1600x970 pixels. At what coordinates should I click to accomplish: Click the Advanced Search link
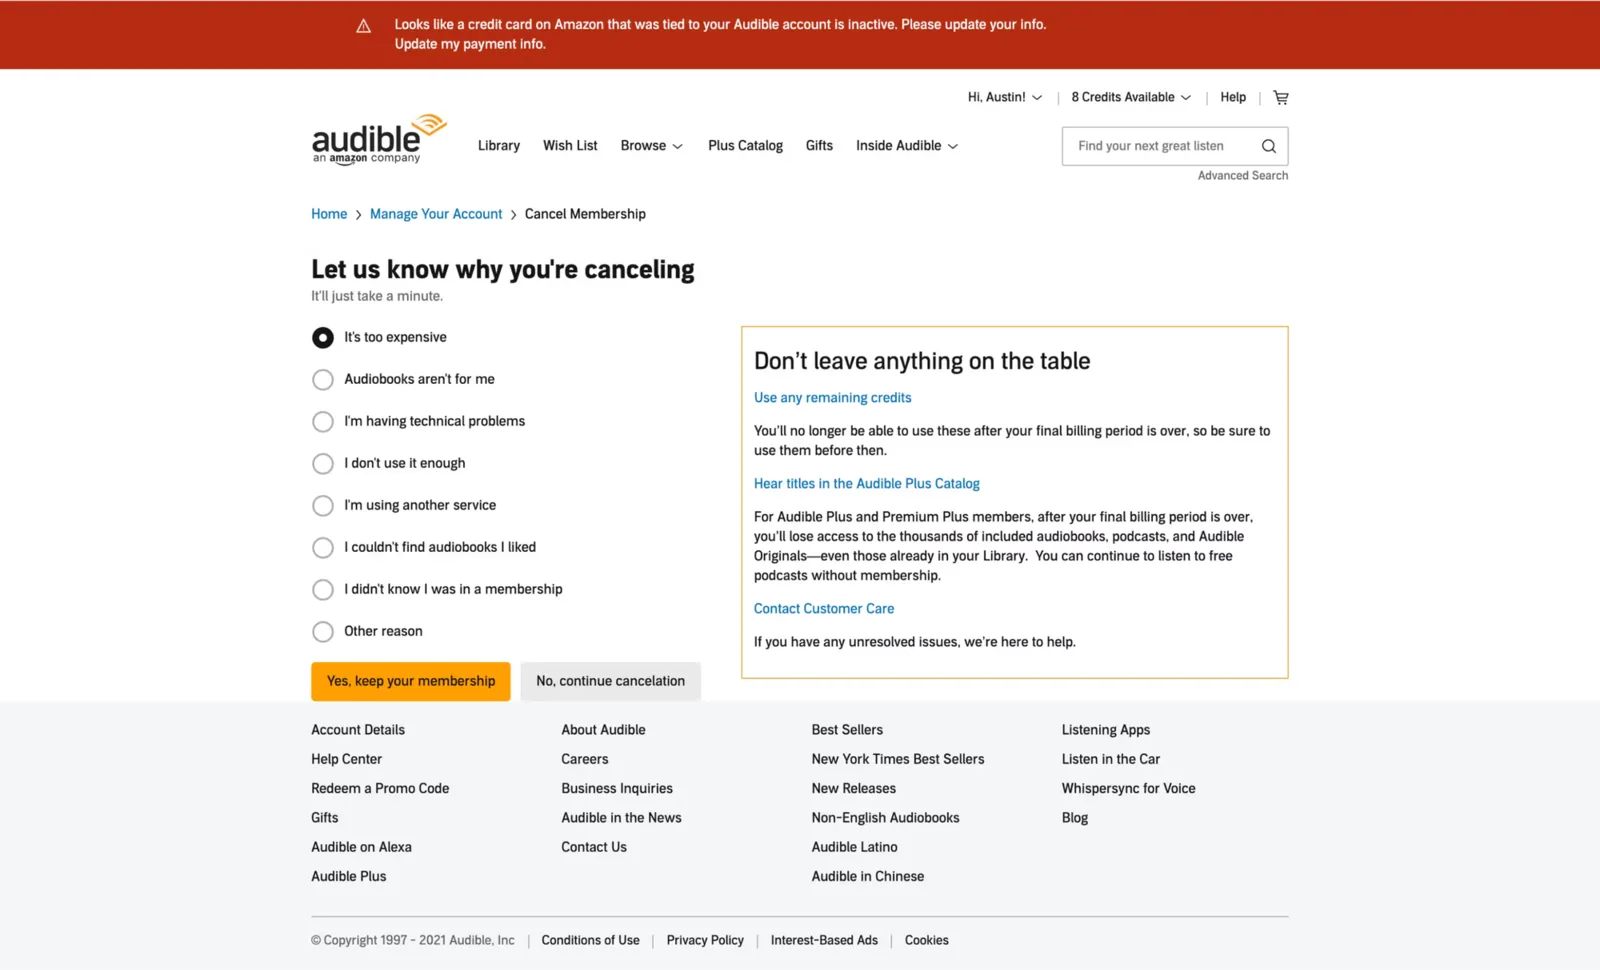click(x=1243, y=176)
